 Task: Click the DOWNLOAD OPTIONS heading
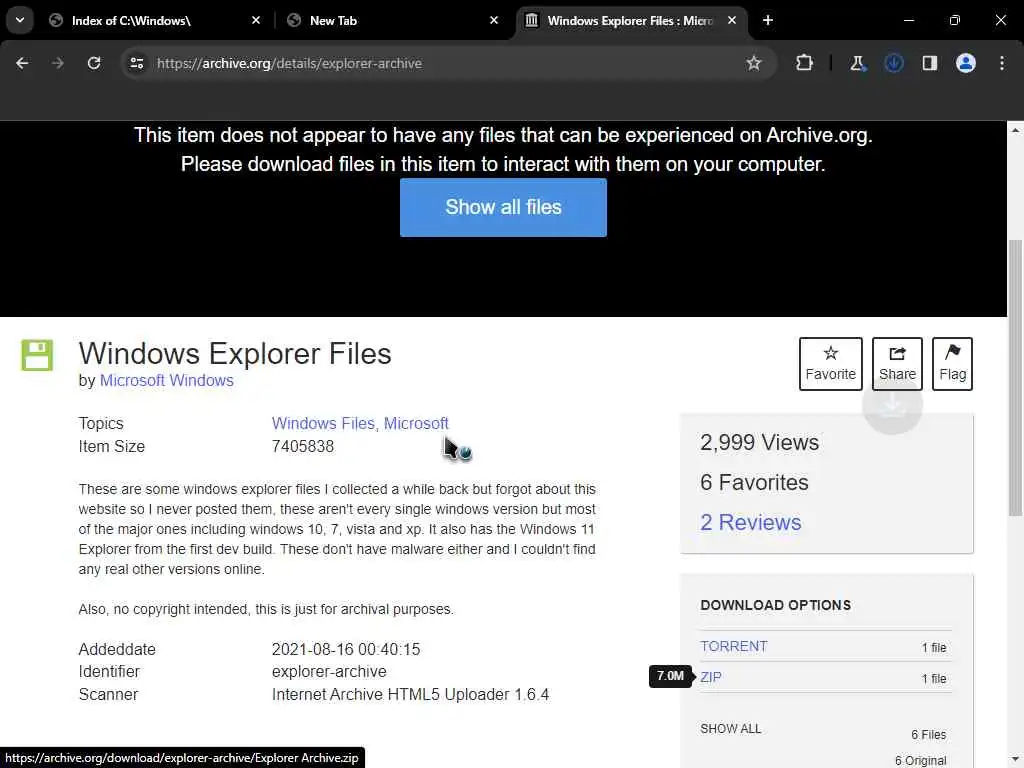click(x=776, y=605)
